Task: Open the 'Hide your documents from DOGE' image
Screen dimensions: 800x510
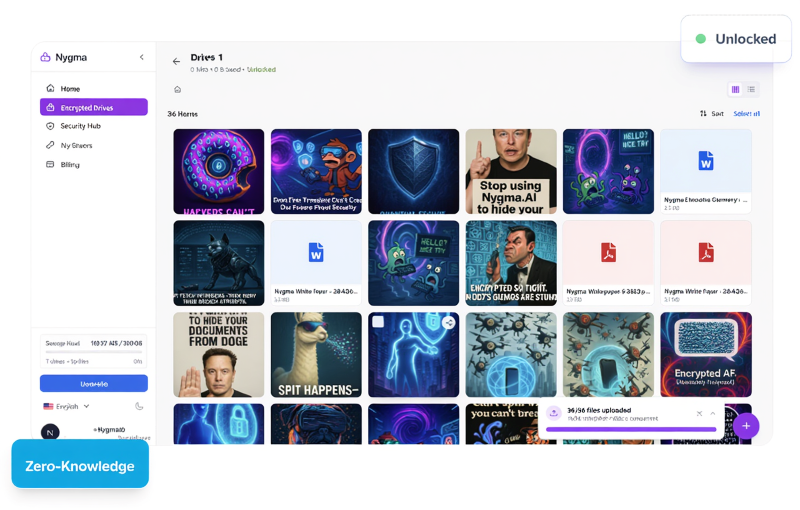Action: (x=219, y=355)
